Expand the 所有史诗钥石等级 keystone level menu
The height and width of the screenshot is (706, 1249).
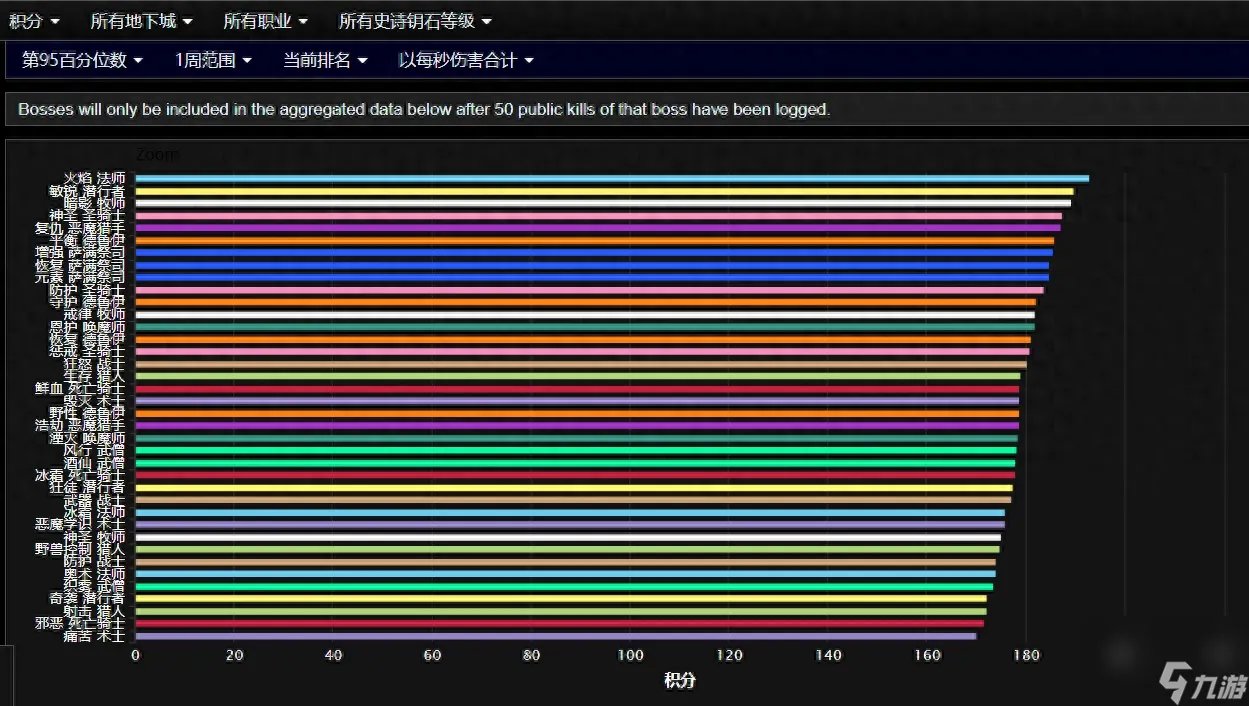point(415,20)
